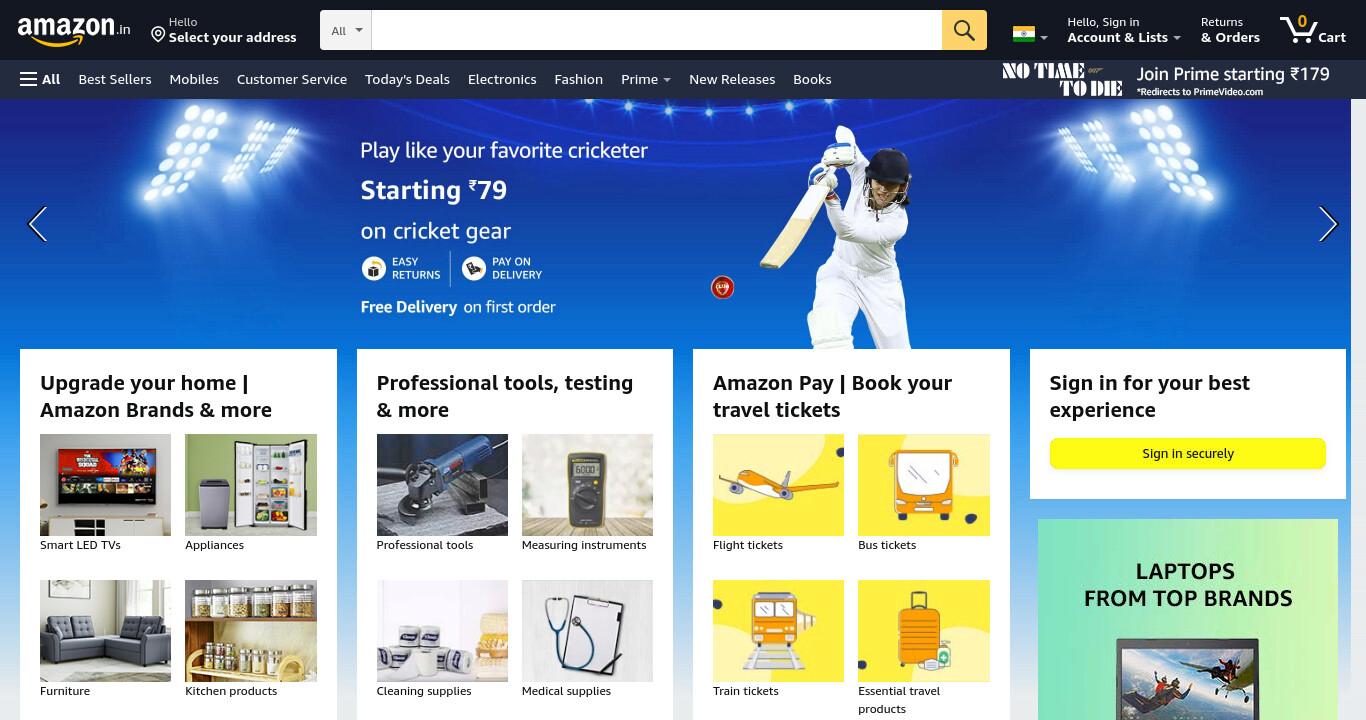The image size is (1366, 720).
Task: Click into the search input field
Action: click(x=656, y=30)
